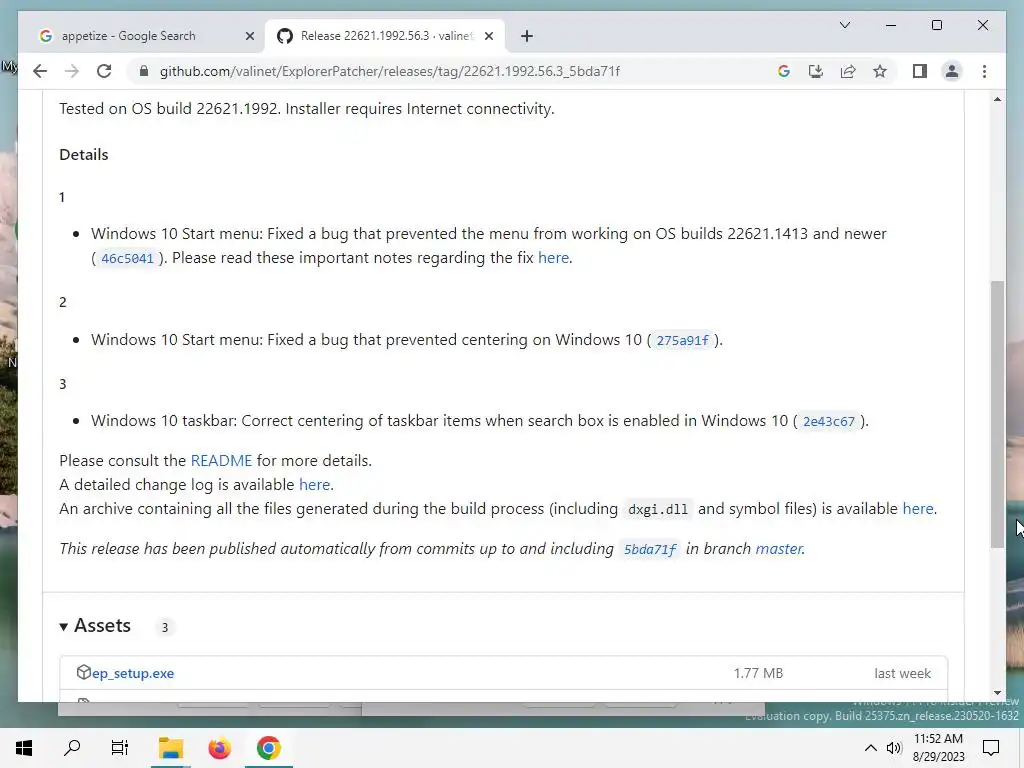Screen dimensions: 1024x768
Task: Click the scrollbar down arrow
Action: click(x=997, y=693)
